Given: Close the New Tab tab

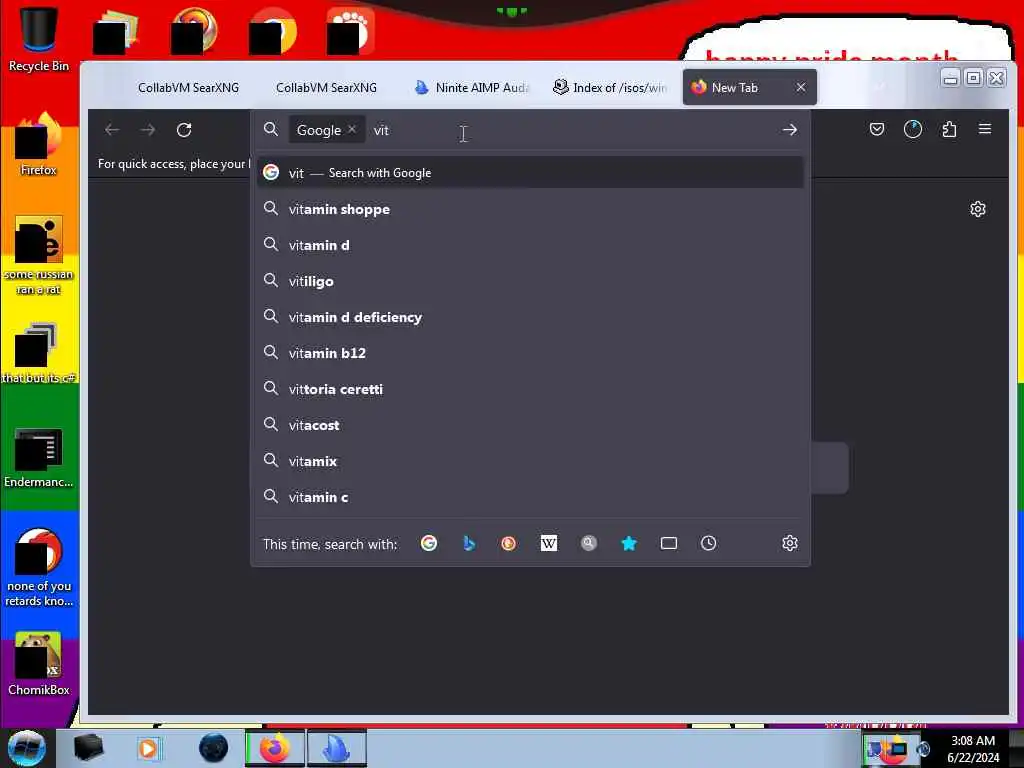Looking at the screenshot, I should [801, 87].
